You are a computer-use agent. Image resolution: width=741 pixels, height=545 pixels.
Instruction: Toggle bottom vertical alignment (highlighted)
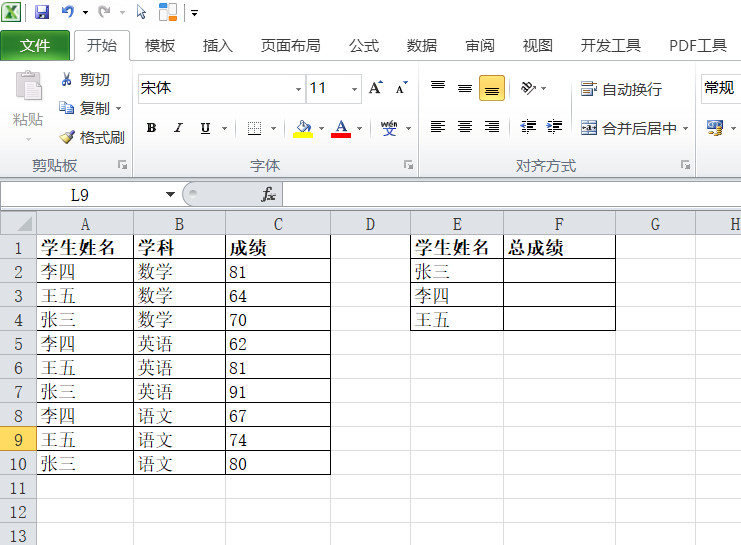(492, 88)
